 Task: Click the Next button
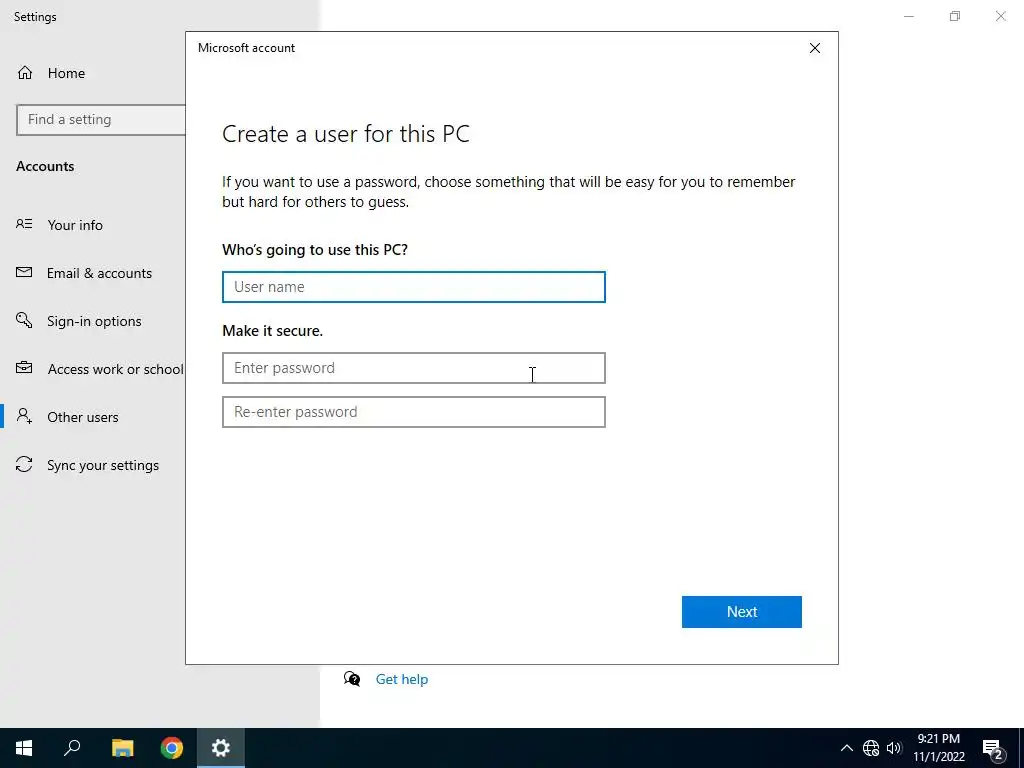[742, 612]
